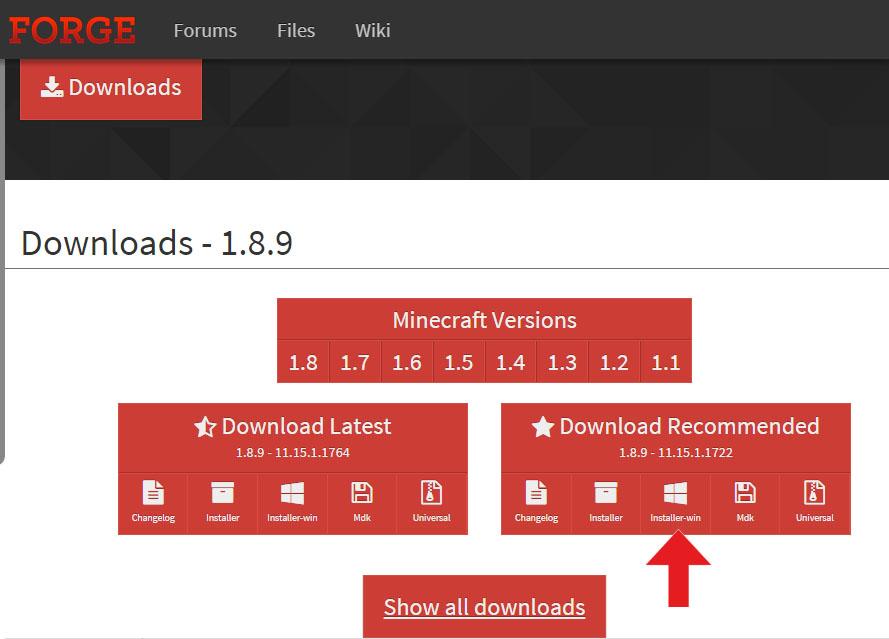Click Universal zip icon under Download Latest

(431, 501)
